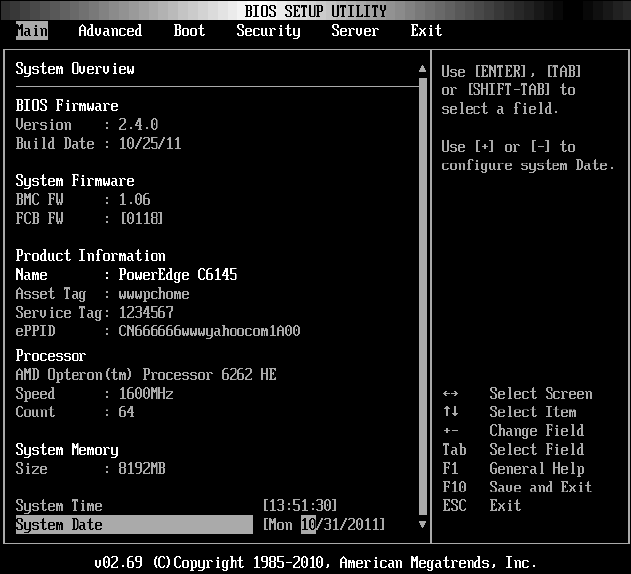Viewport: 631px width, 574px height.
Task: Click Service Tag value 1234567
Action: (146, 312)
